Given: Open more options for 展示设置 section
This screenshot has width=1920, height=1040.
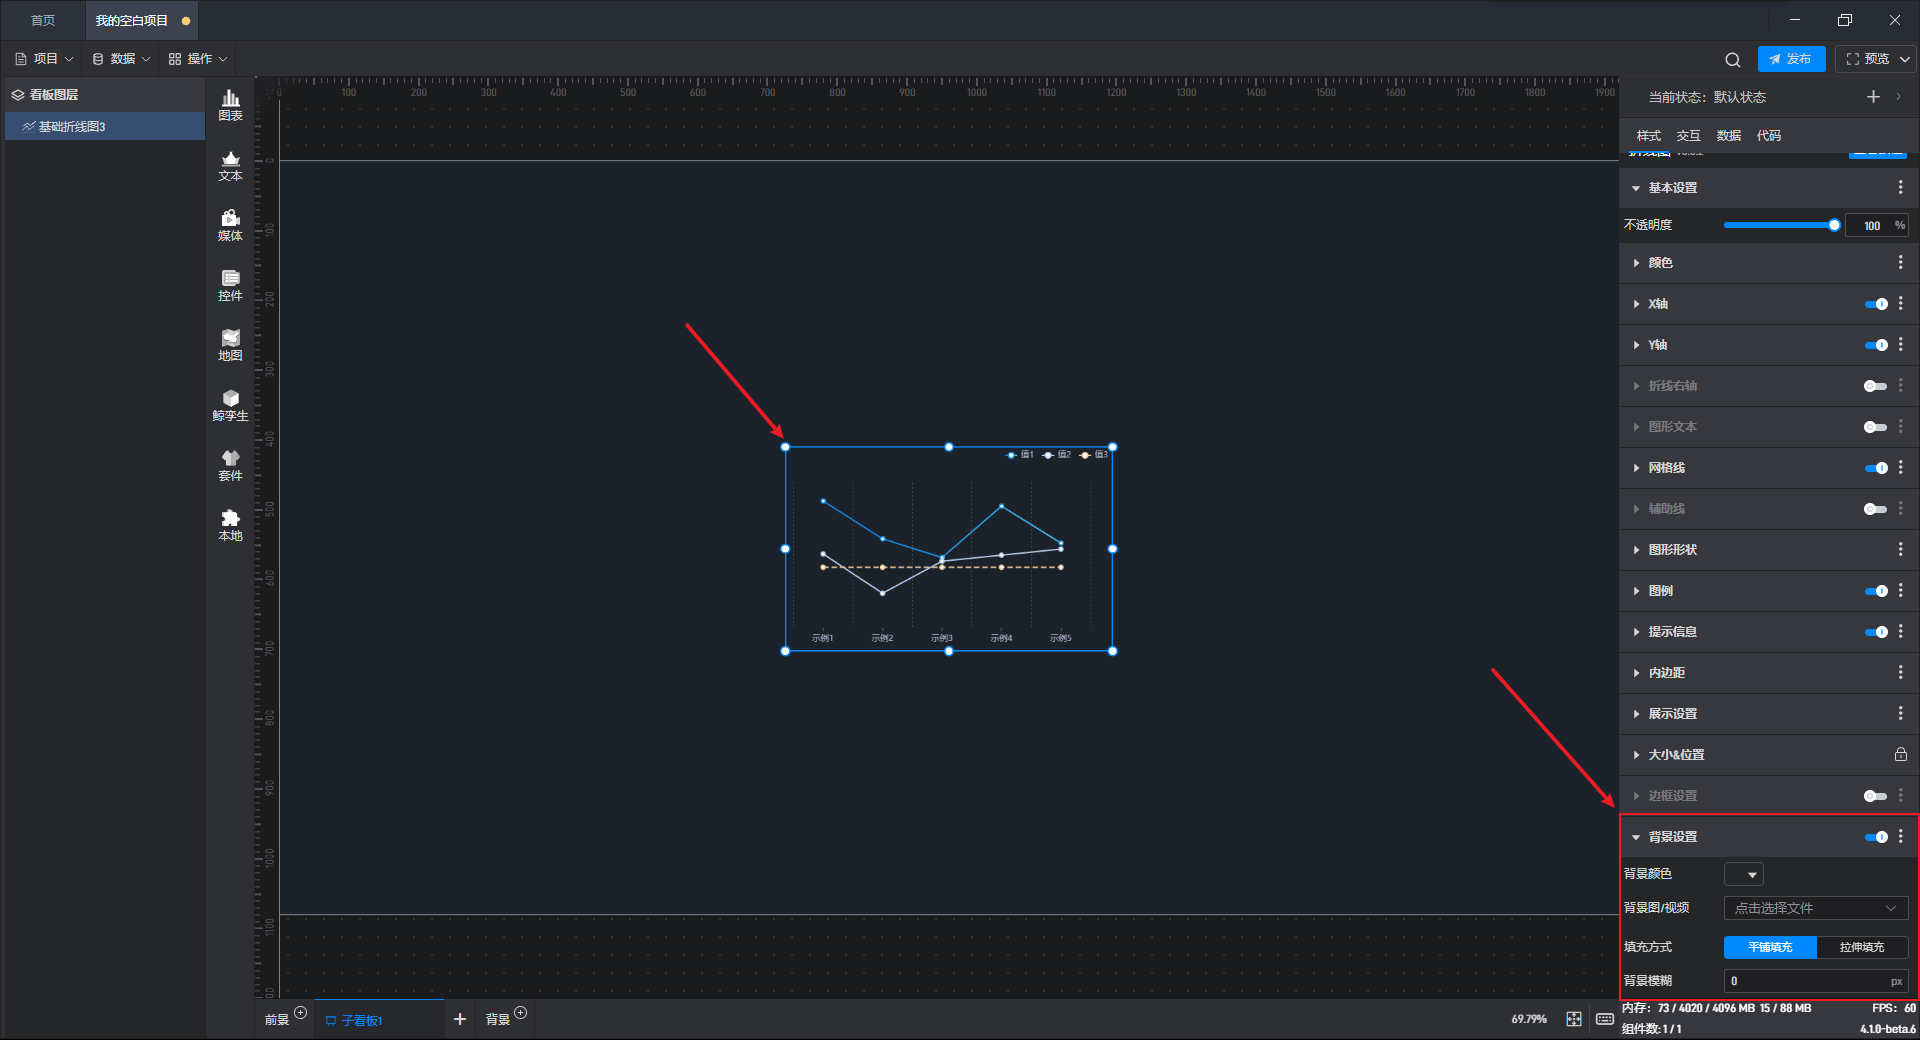Looking at the screenshot, I should pyautogui.click(x=1900, y=713).
